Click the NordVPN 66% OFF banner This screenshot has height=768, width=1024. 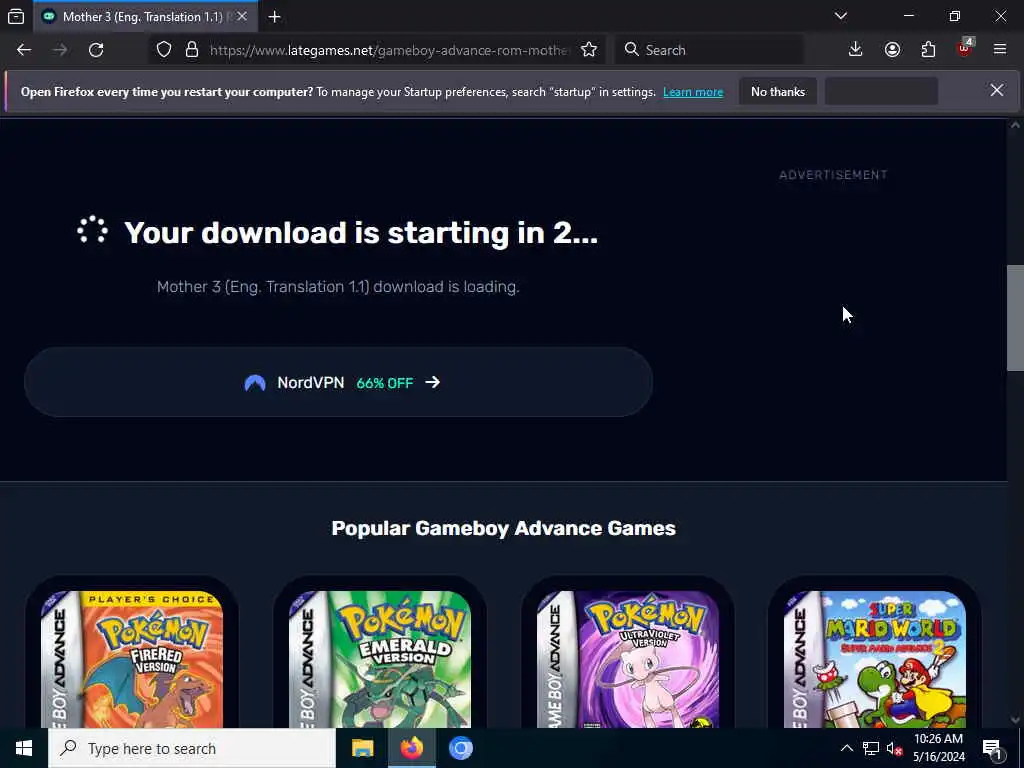(x=338, y=382)
